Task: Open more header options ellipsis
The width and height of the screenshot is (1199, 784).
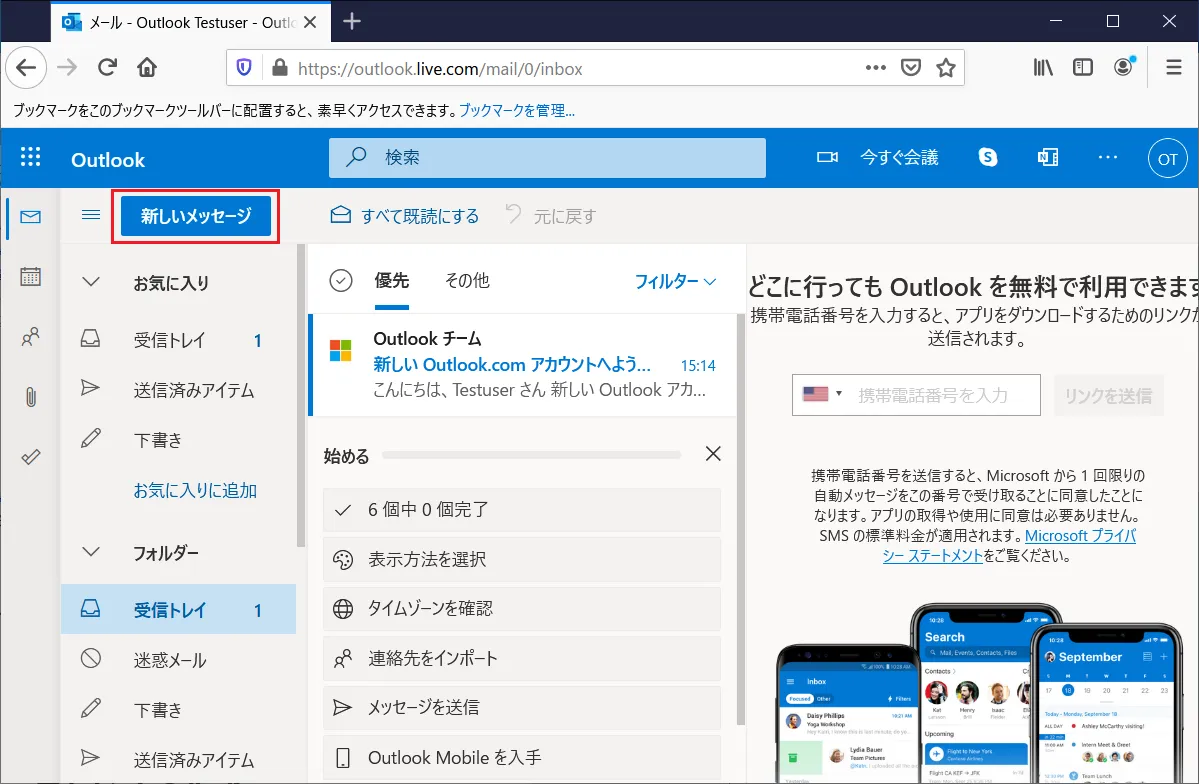Action: [x=1107, y=158]
